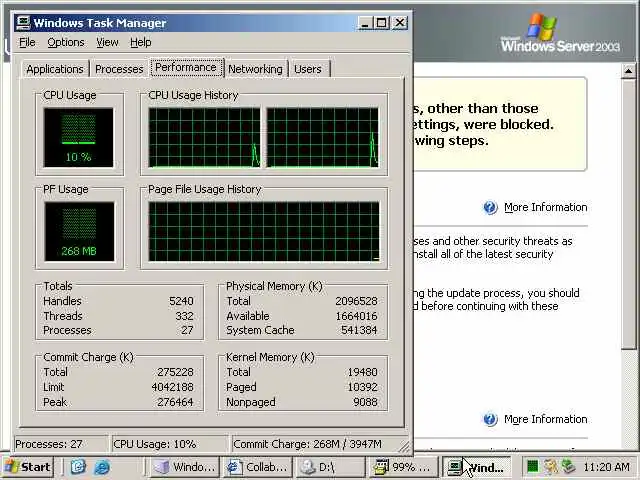Switch to the Networking tab

(255, 69)
